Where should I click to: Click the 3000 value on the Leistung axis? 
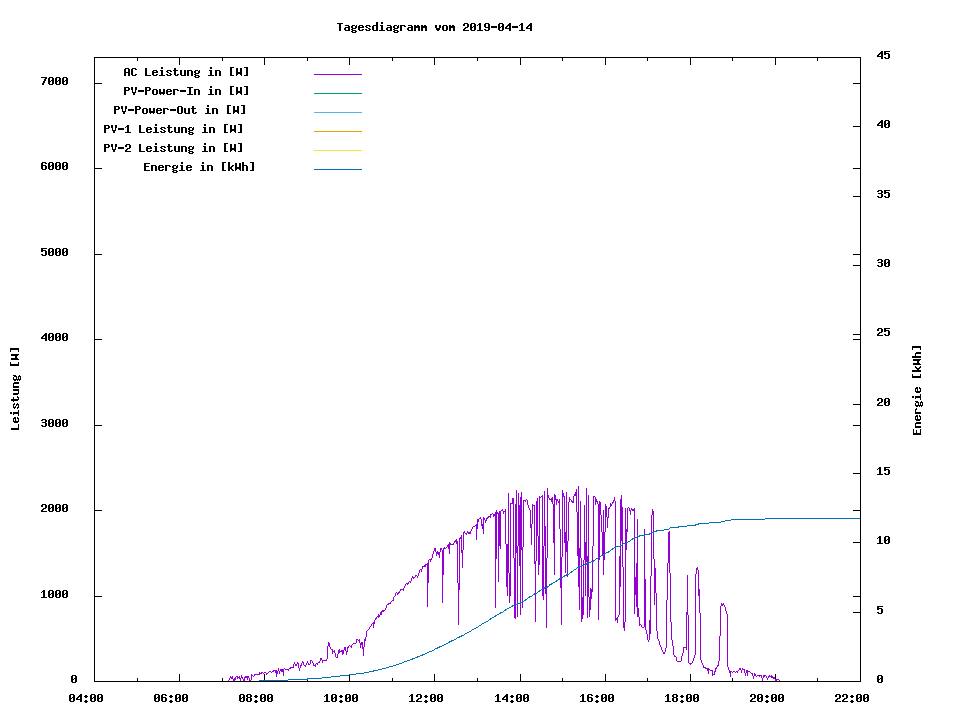pos(54,424)
